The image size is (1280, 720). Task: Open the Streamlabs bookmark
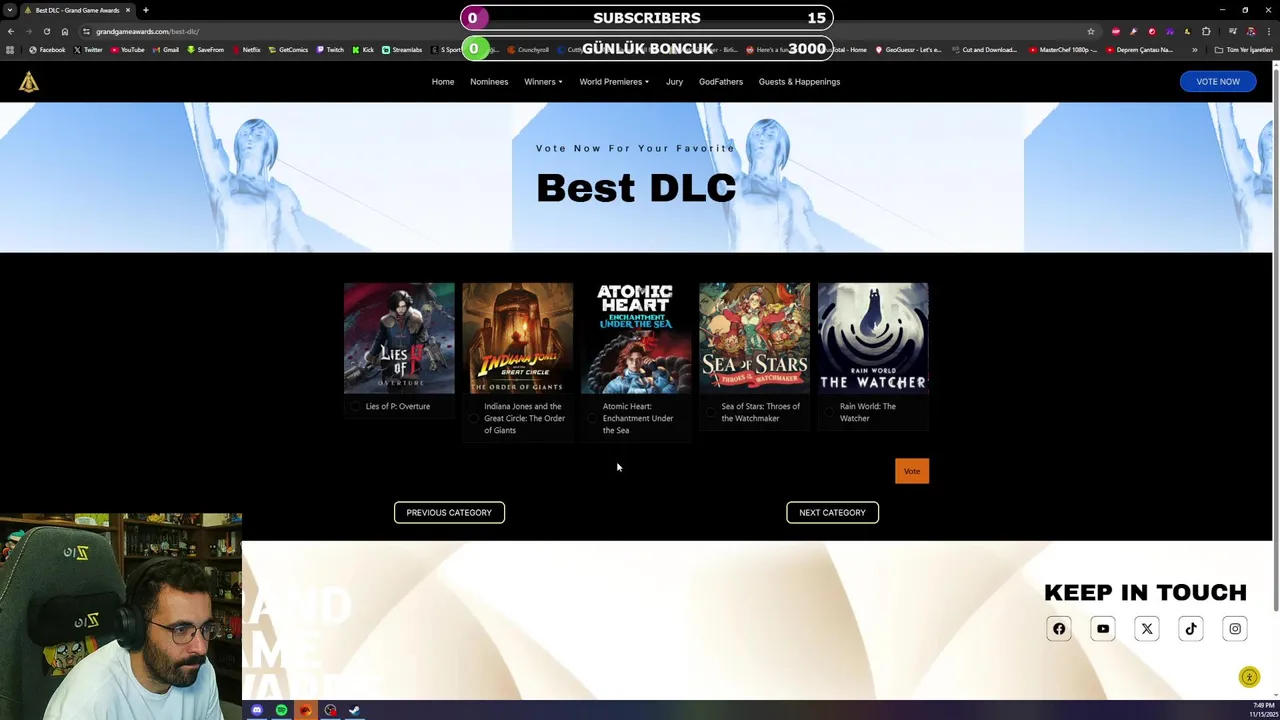point(402,50)
